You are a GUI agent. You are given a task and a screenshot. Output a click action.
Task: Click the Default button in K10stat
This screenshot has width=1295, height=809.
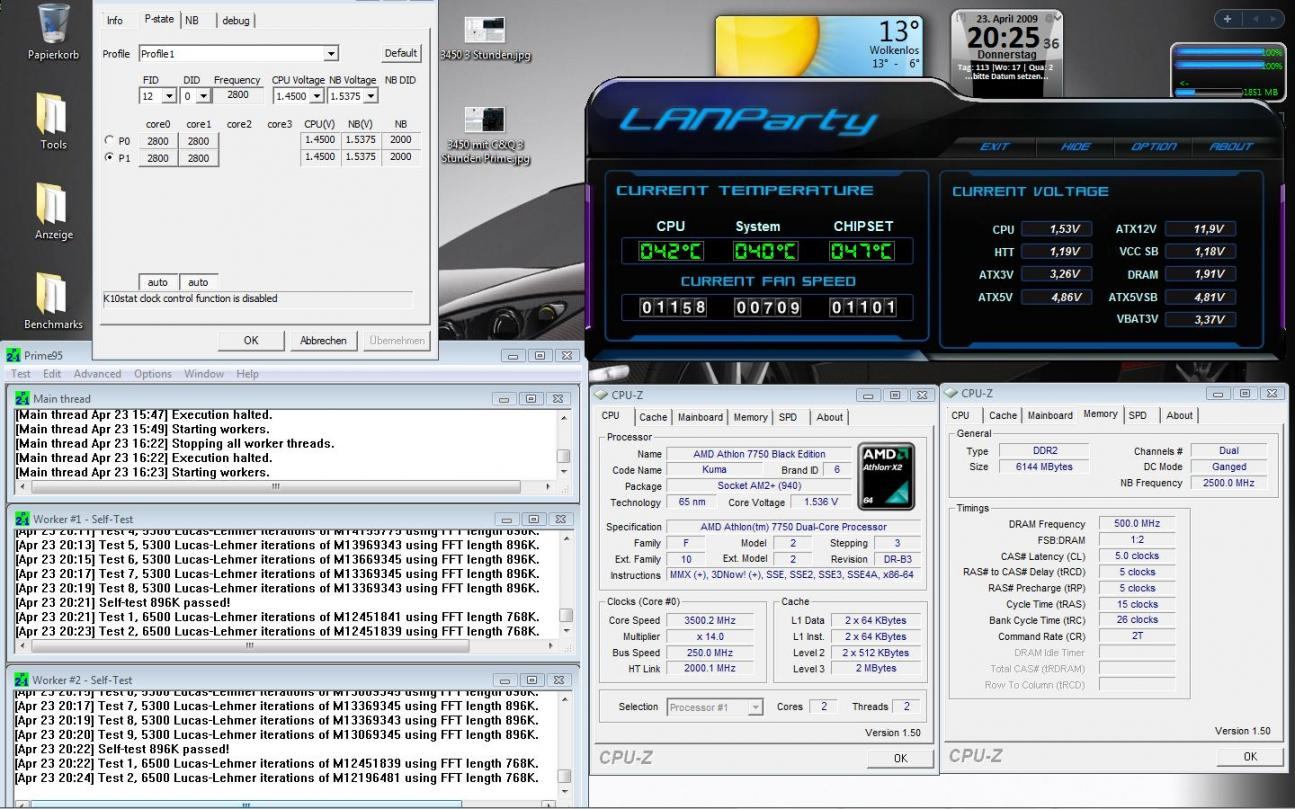[401, 53]
